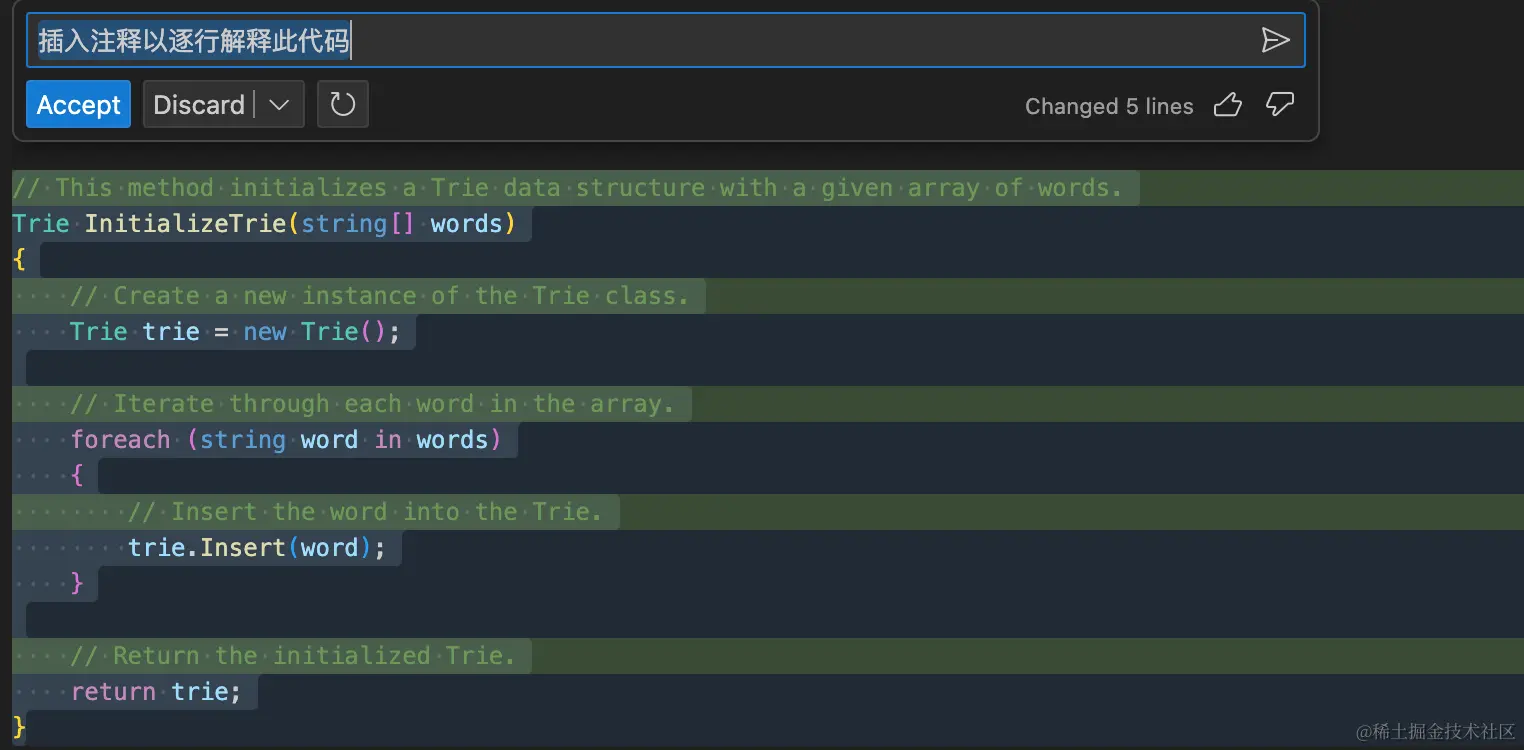1524x750 pixels.
Task: Open the Discard options dropdown arrow
Action: pos(280,105)
